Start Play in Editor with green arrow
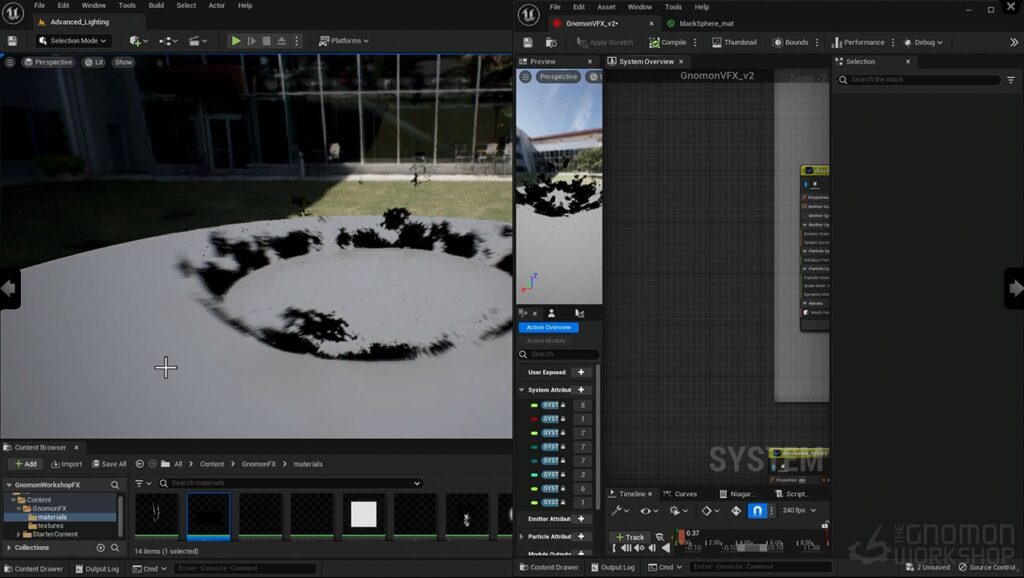1024x578 pixels. 236,40
